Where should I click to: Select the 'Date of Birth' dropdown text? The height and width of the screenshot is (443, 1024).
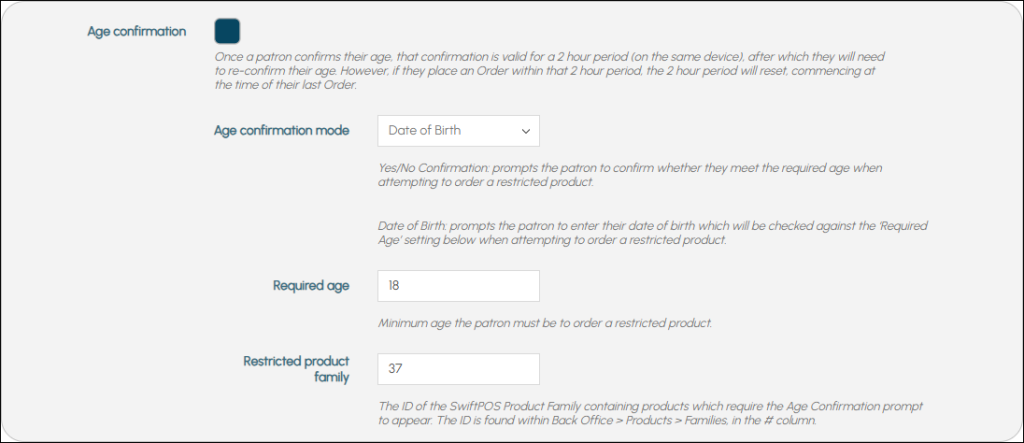425,130
